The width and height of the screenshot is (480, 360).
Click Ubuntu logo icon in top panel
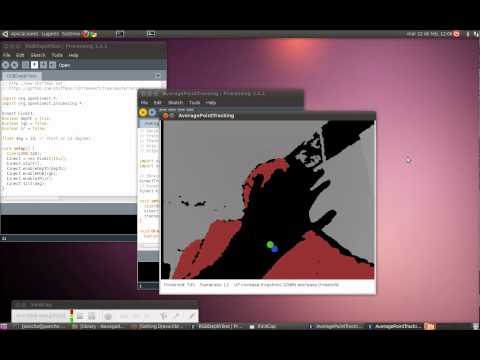pyautogui.click(x=5, y=34)
